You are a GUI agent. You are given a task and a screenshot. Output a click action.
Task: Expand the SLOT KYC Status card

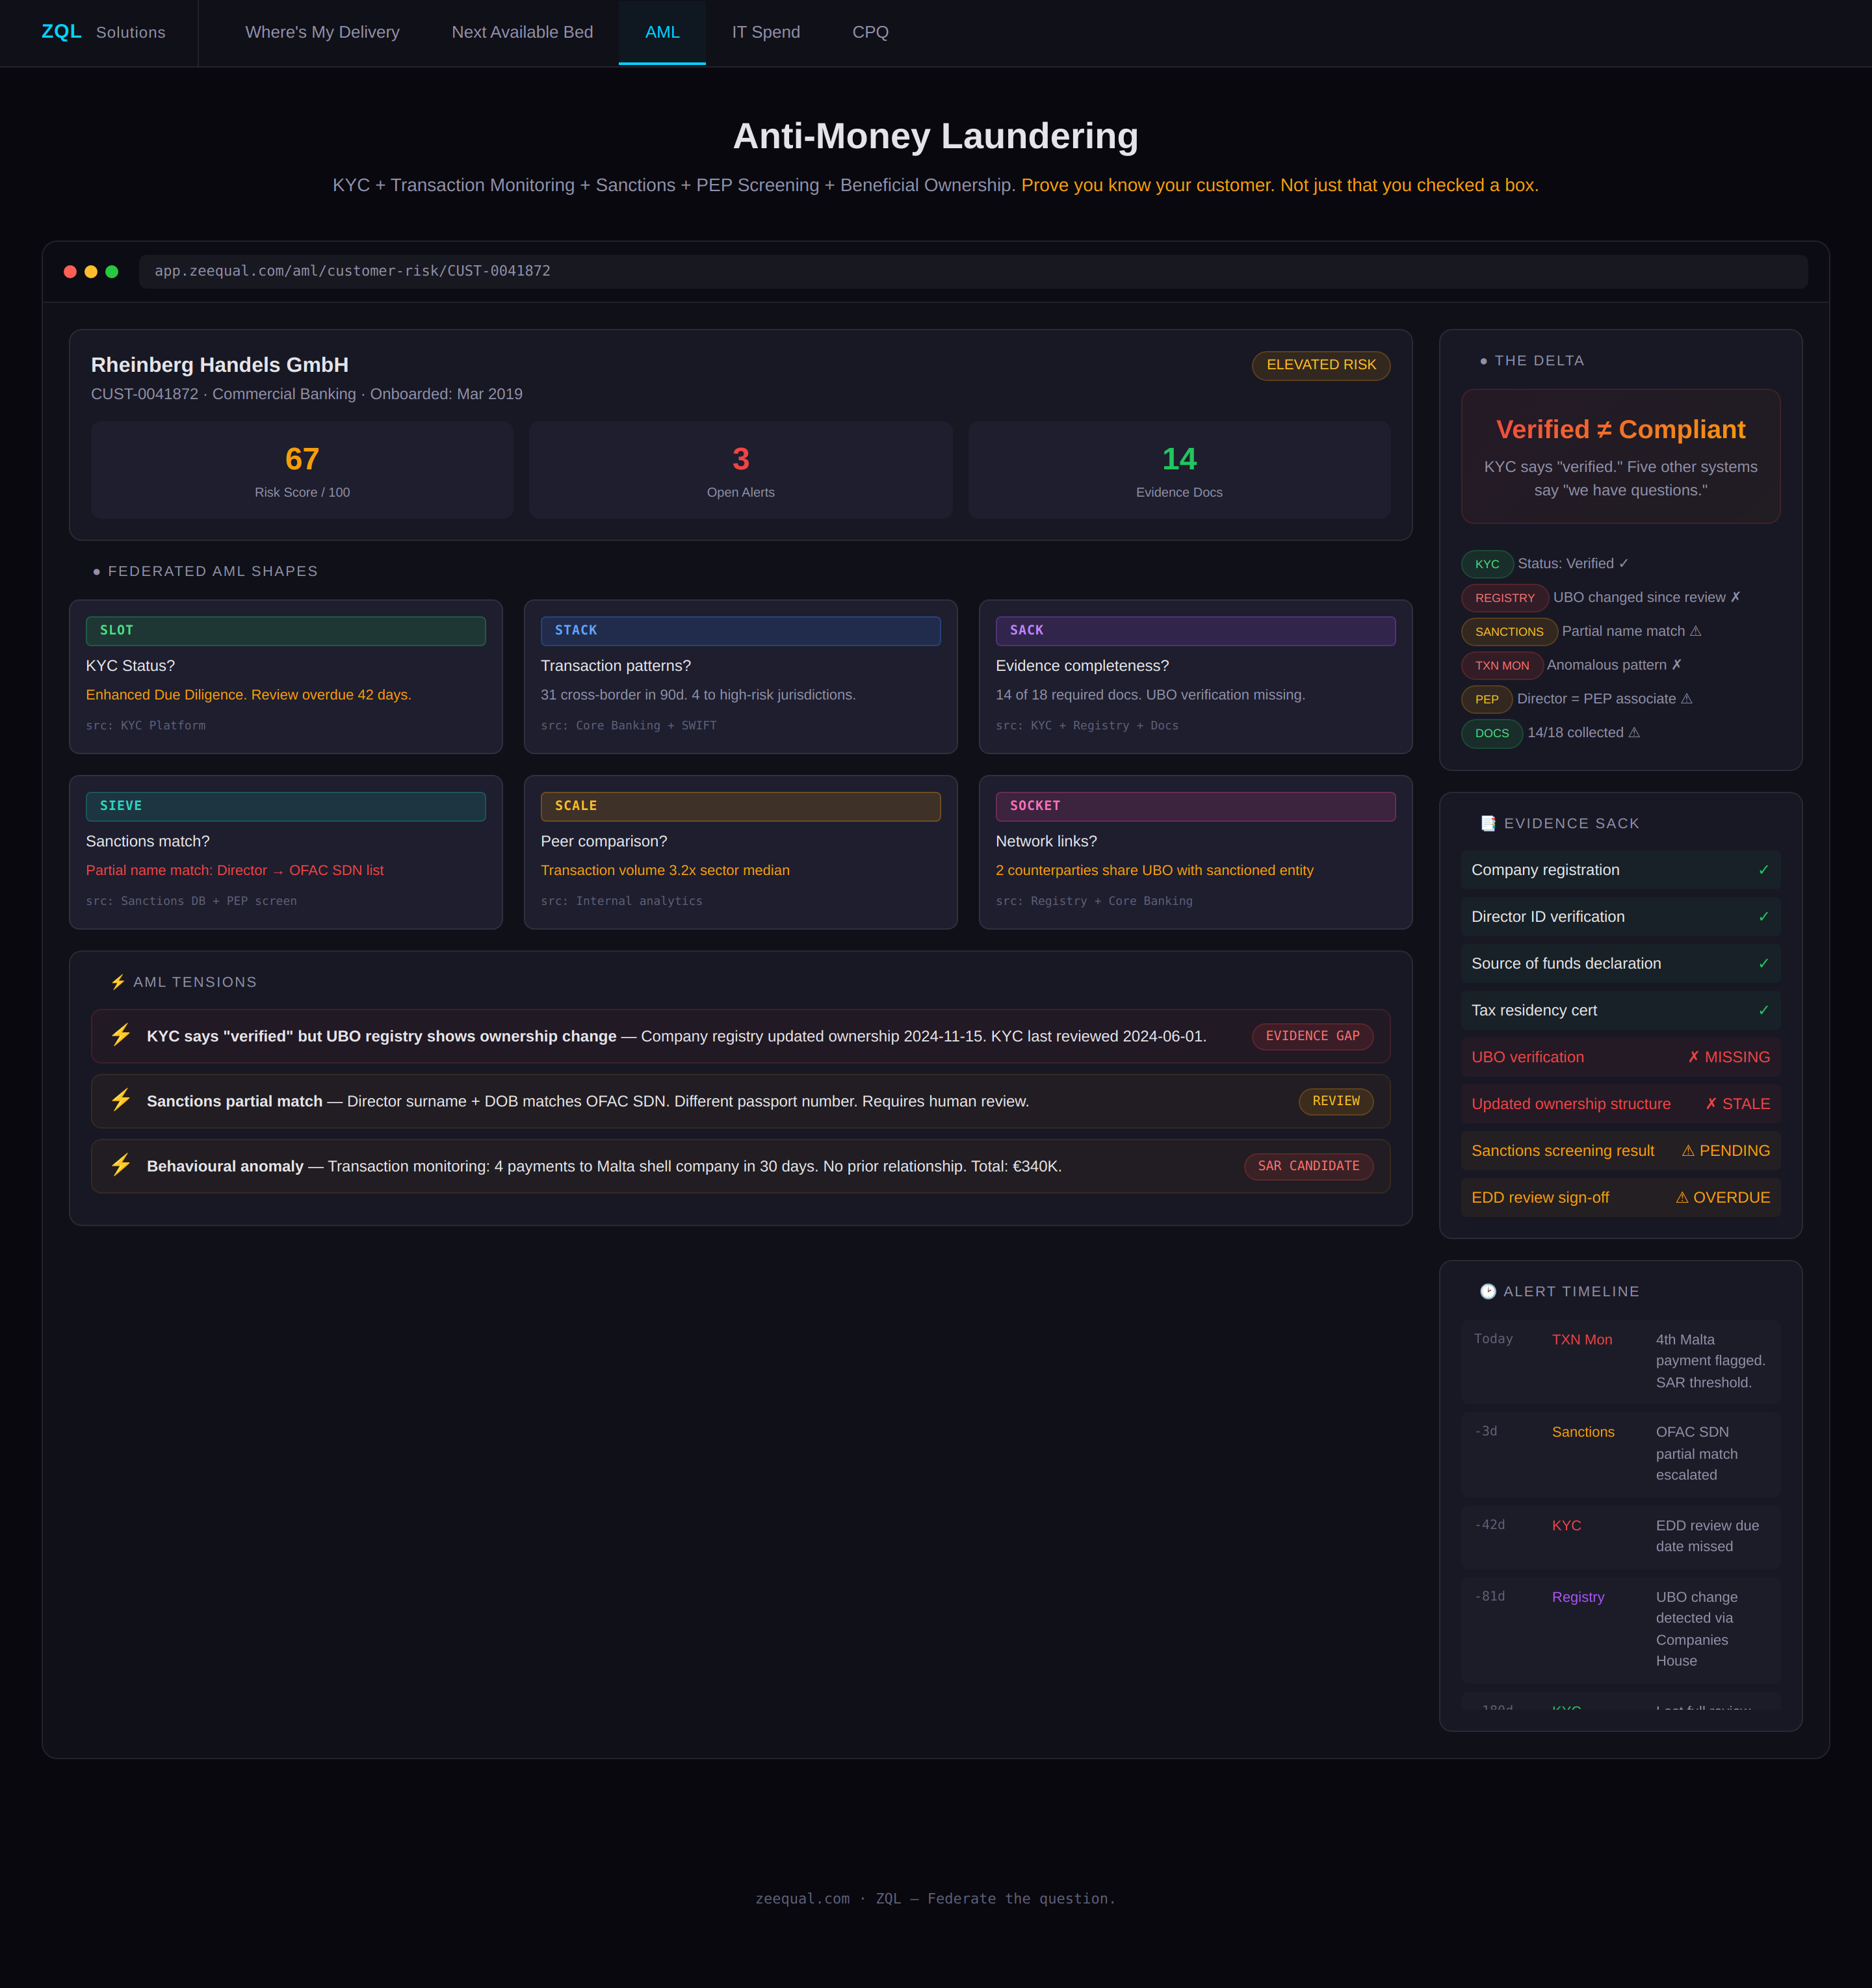(285, 677)
